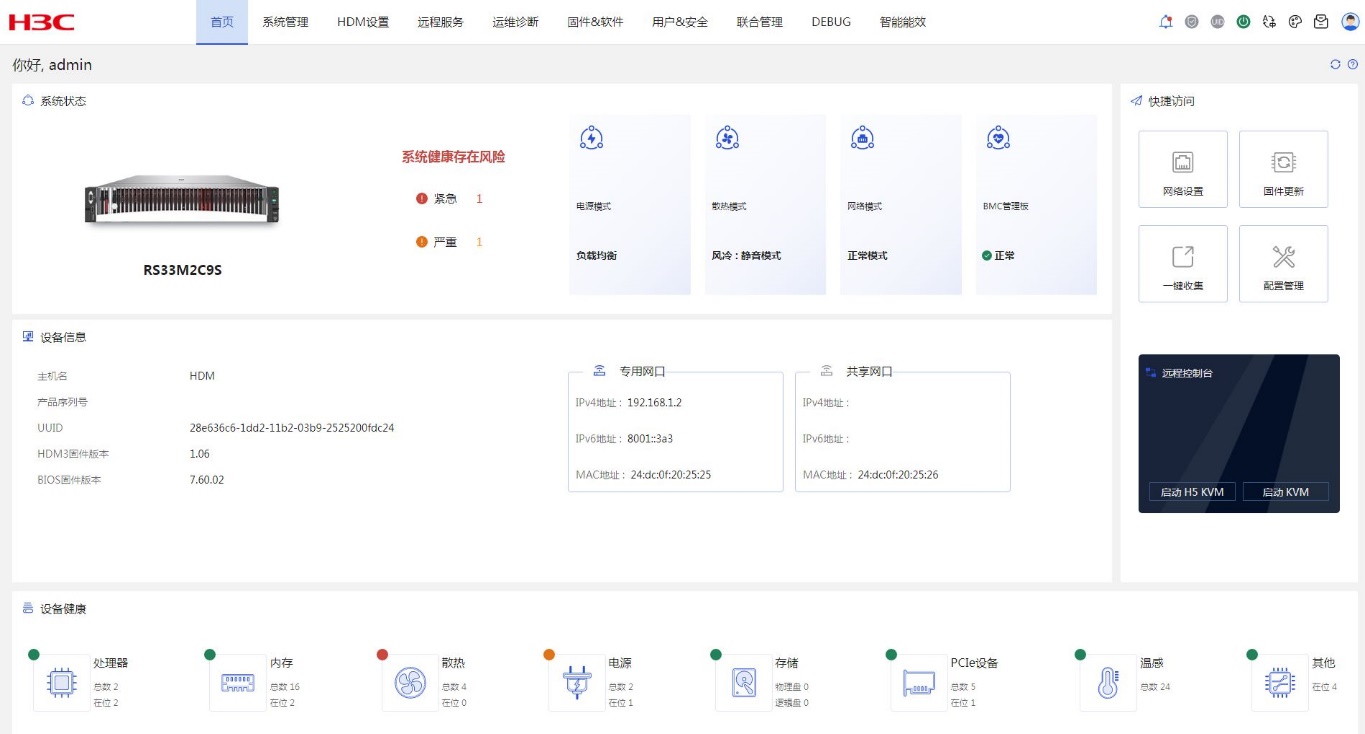Open 内存 memory health icon
This screenshot has width=1365, height=734.
238,683
